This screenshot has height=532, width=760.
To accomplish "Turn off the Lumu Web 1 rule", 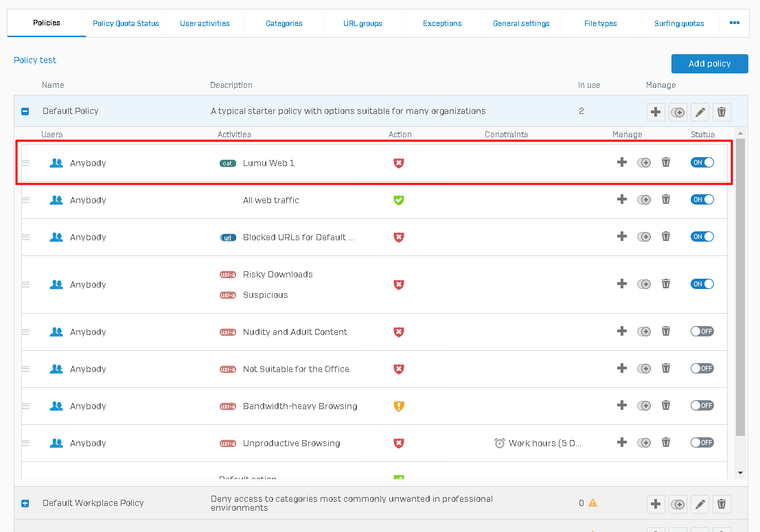I will point(702,162).
